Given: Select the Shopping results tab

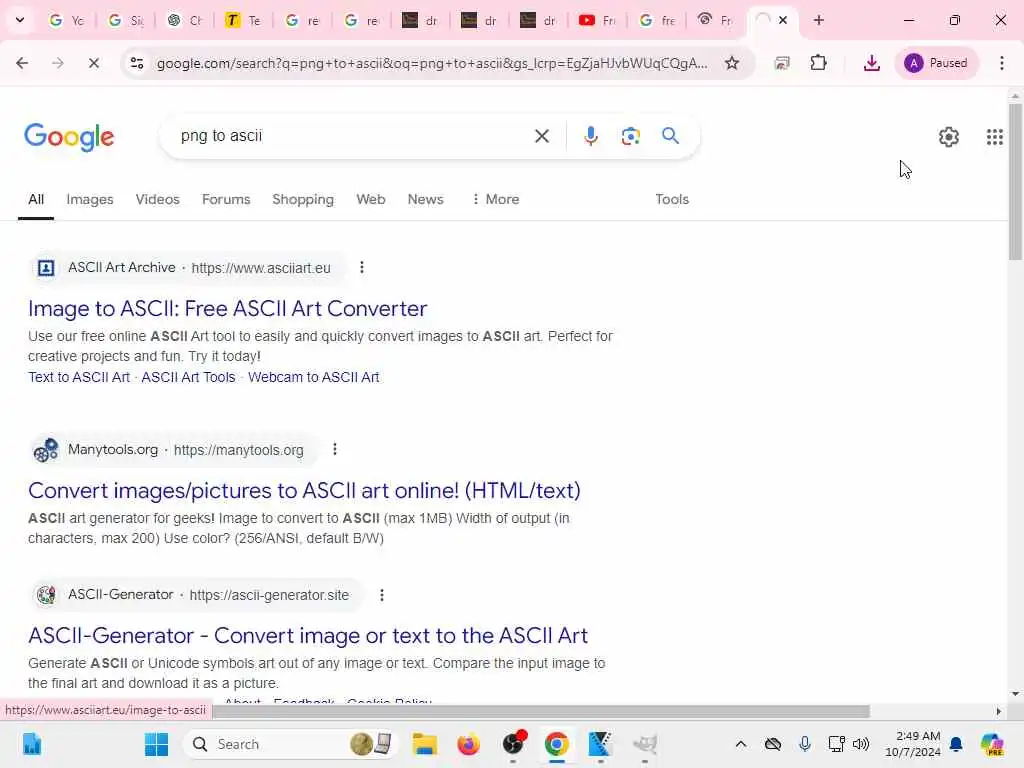Looking at the screenshot, I should click(303, 199).
